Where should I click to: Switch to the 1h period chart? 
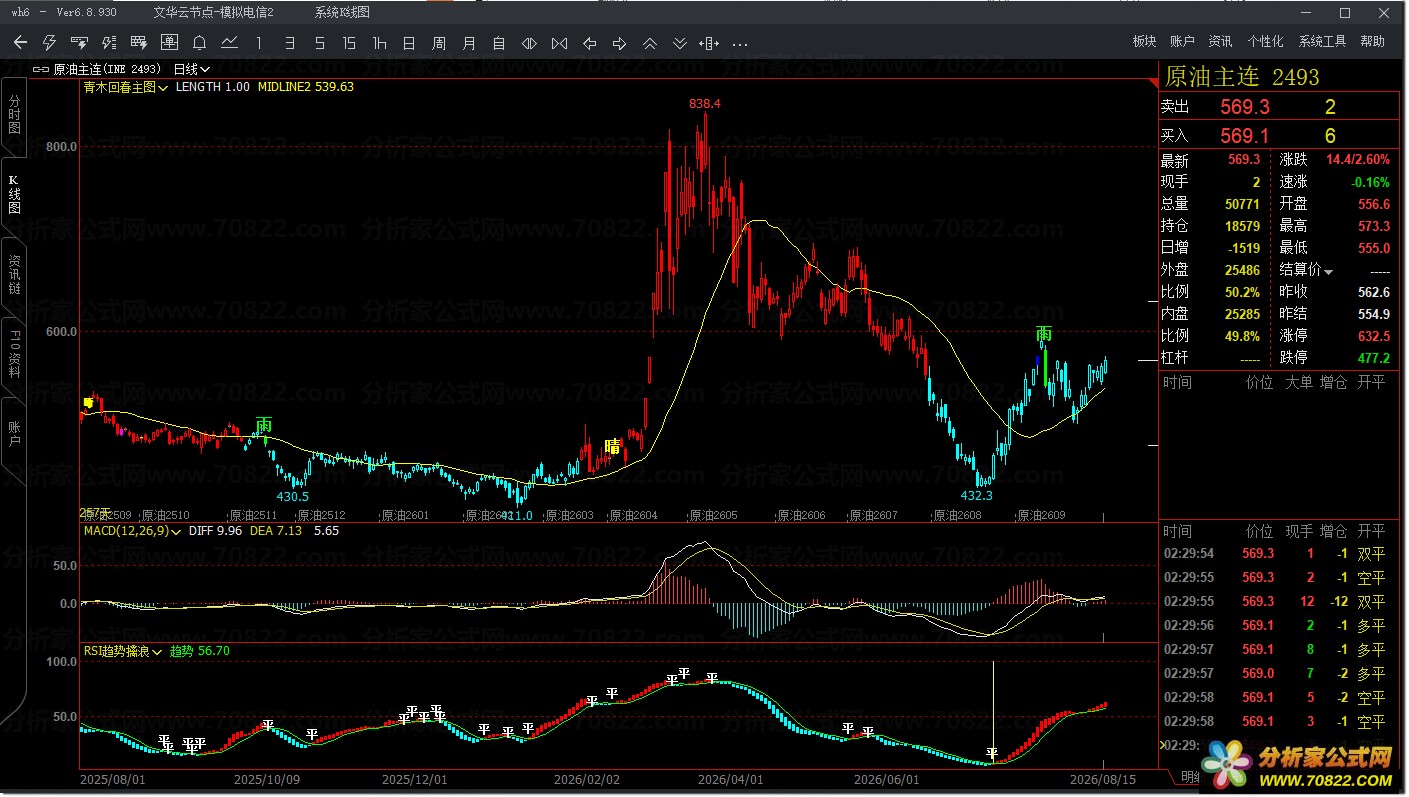pos(379,43)
